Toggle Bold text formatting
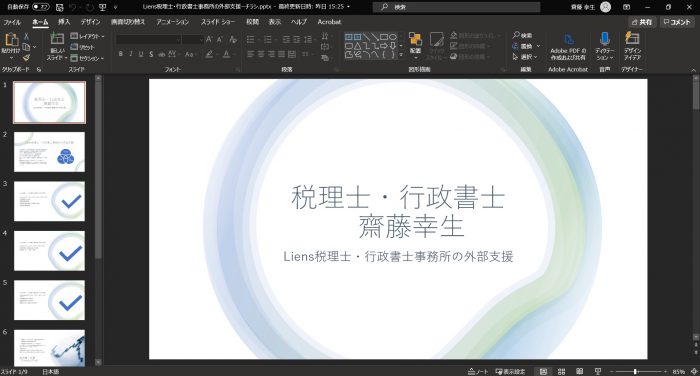 [x=121, y=54]
